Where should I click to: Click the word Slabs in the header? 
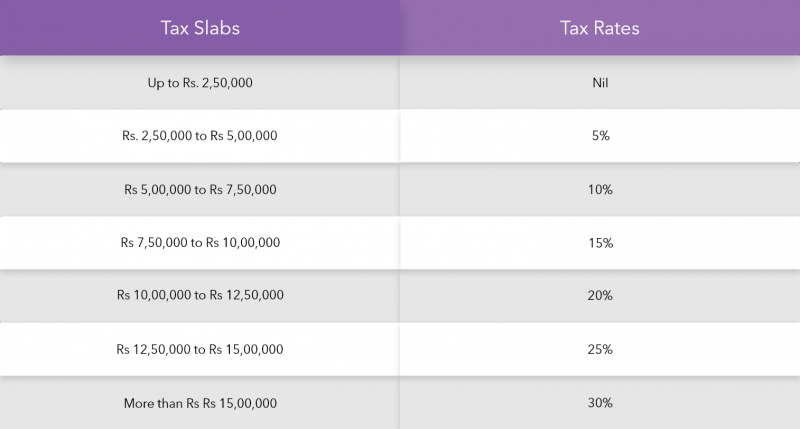click(216, 28)
